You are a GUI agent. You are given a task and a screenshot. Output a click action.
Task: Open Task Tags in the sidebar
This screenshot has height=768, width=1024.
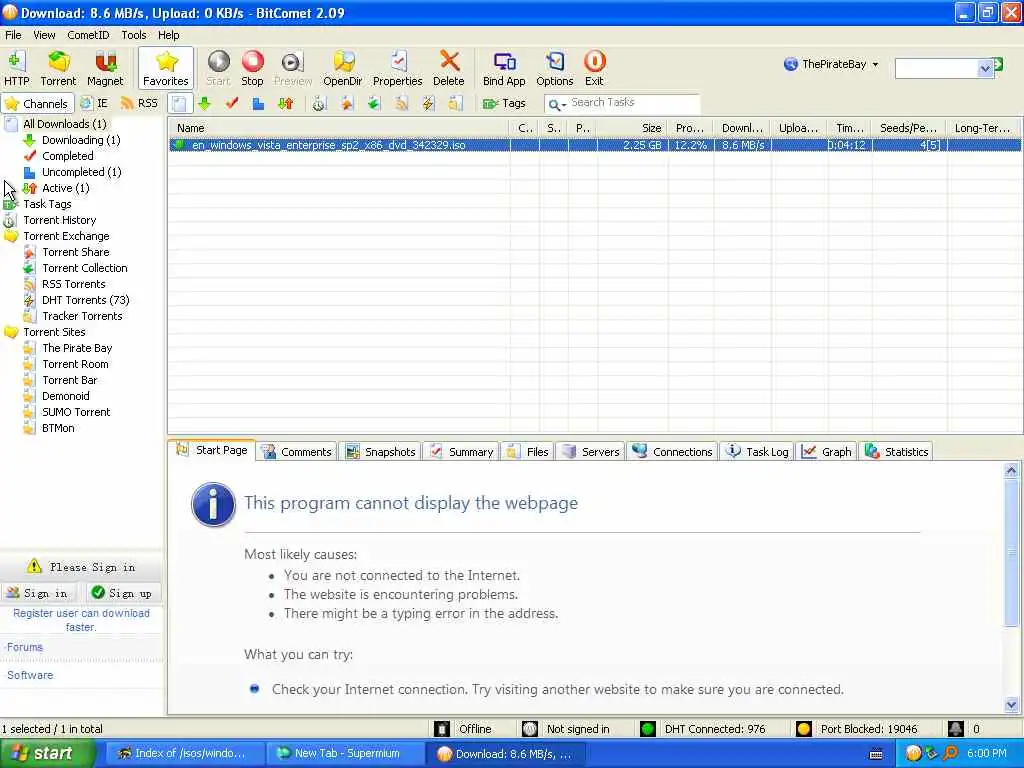[46, 204]
